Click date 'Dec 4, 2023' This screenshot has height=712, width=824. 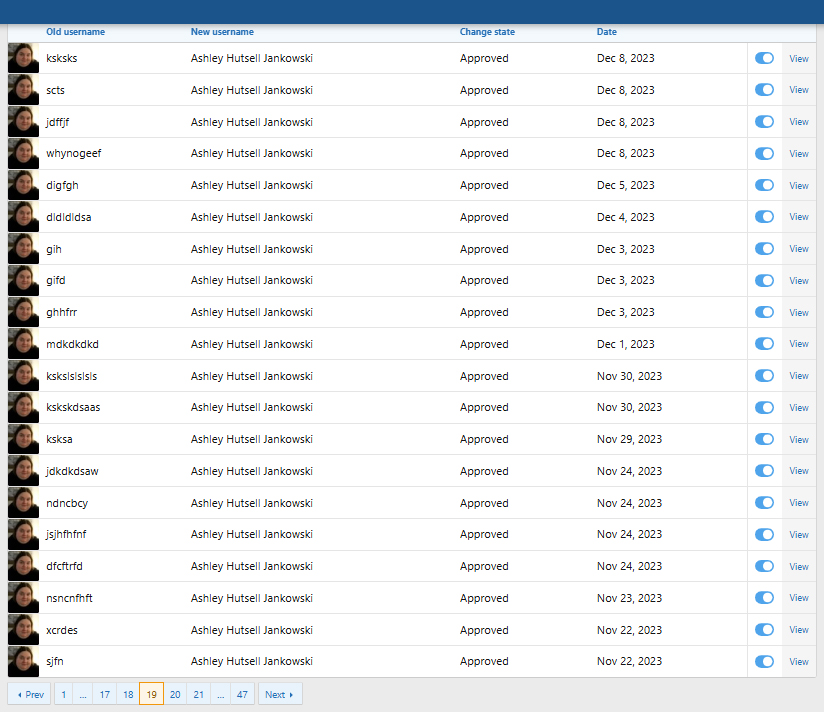625,217
